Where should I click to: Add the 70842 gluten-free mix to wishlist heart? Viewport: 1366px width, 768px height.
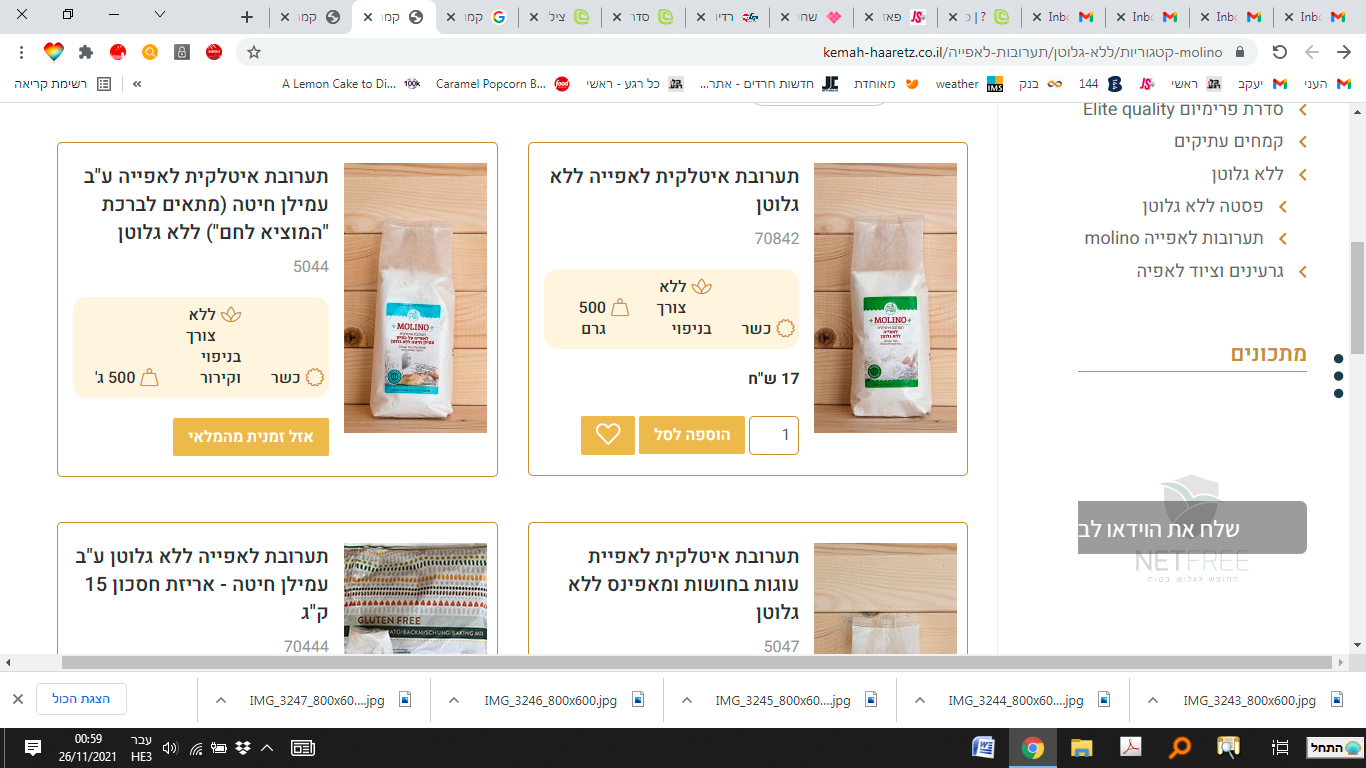[x=608, y=435]
